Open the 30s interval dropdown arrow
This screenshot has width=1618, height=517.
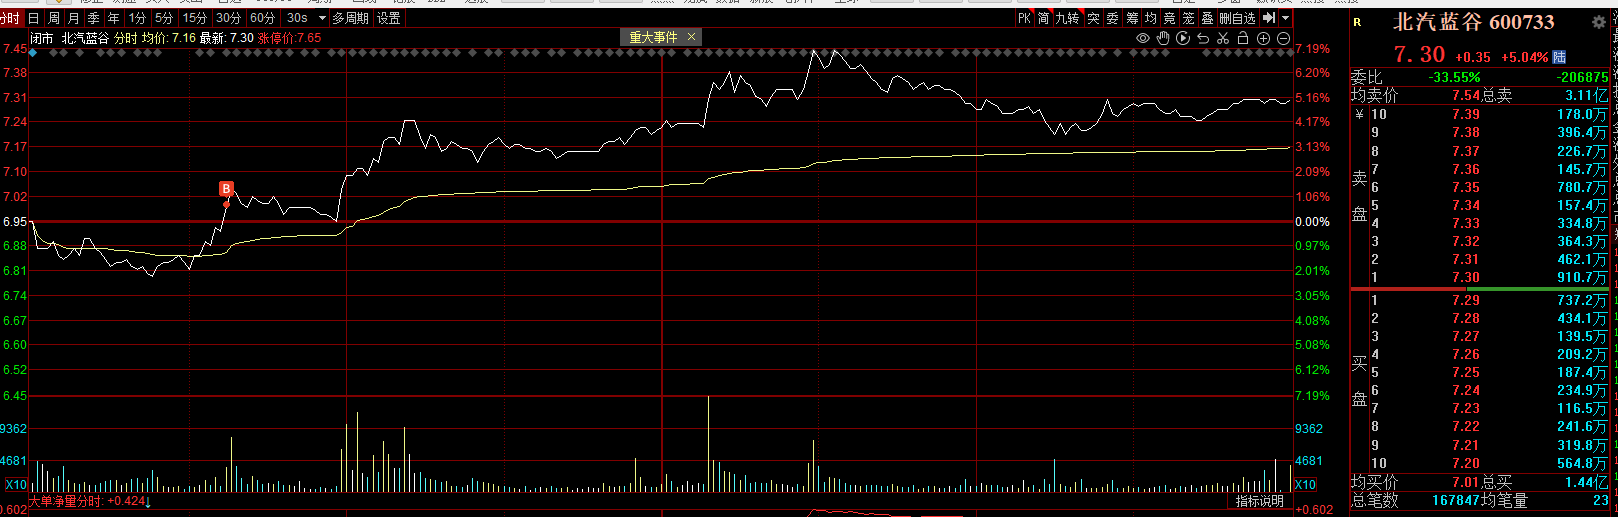pyautogui.click(x=322, y=18)
